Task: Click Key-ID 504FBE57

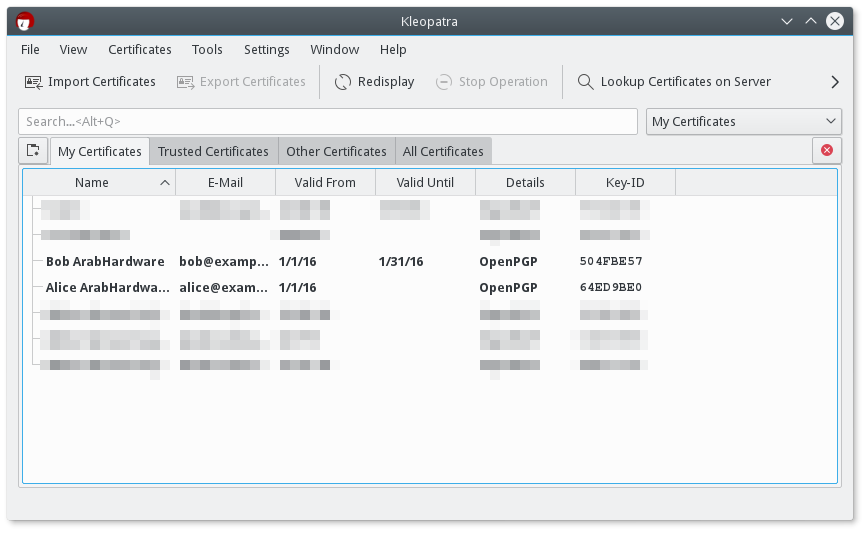Action: (x=611, y=261)
